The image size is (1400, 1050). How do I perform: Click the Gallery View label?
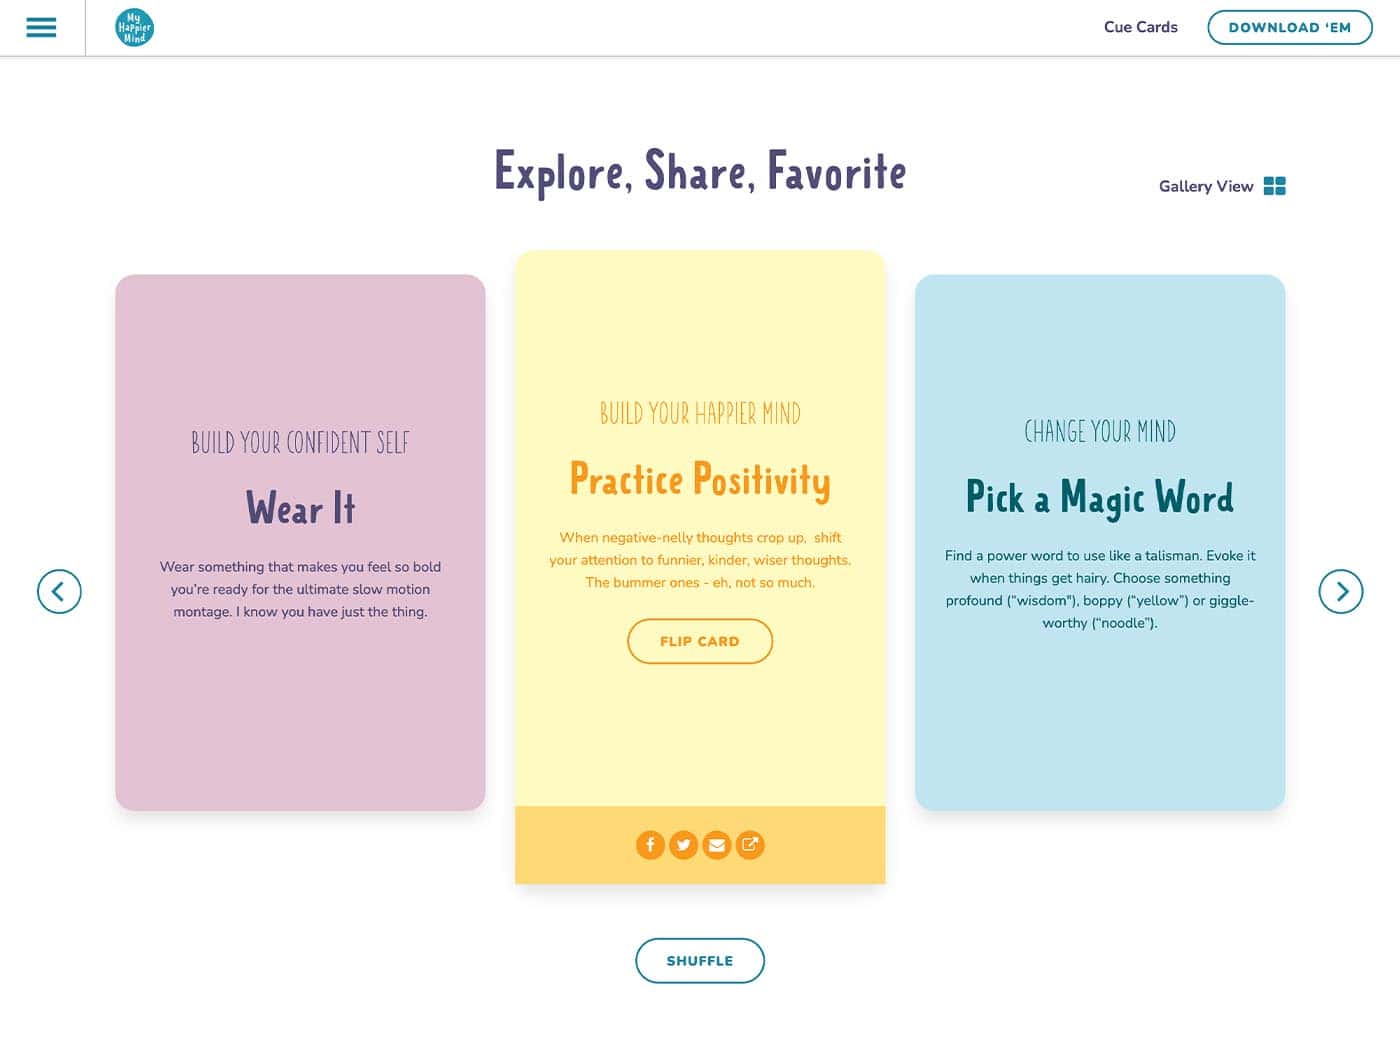[1206, 186]
